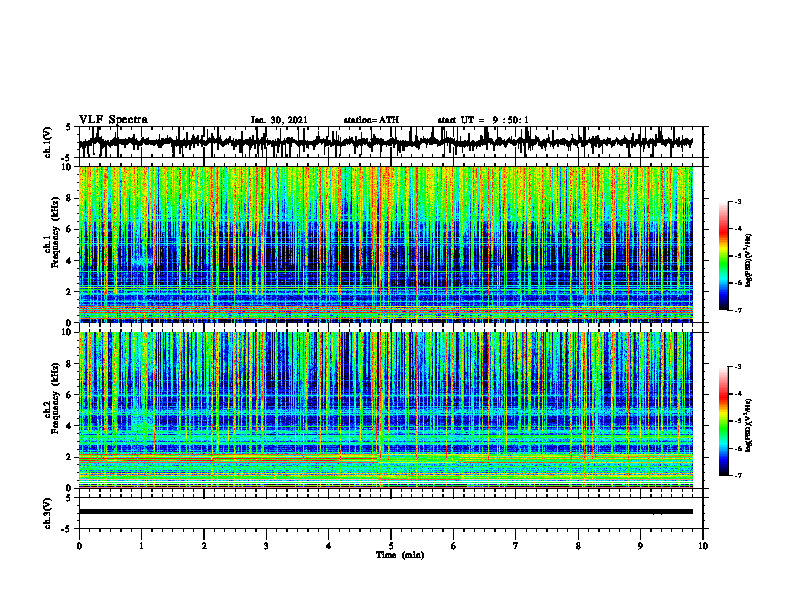Click the time axis tick label '1'
Viewport: 792px width, 612px height.
(141, 546)
